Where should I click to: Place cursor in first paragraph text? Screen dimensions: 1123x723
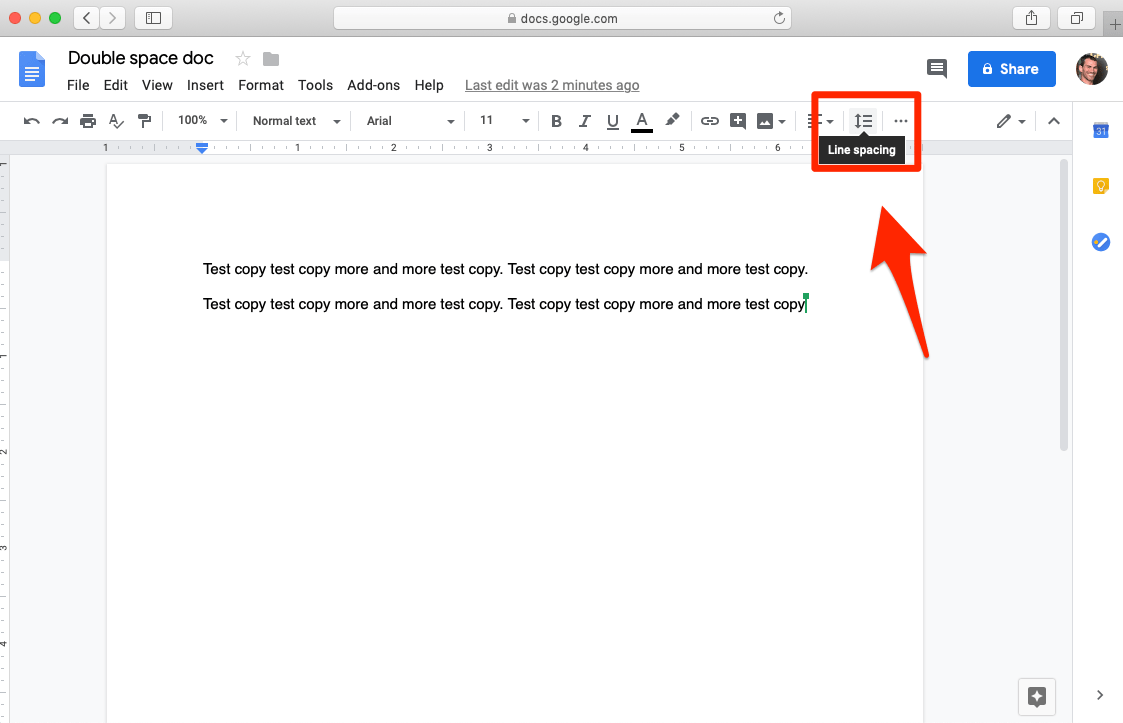505,269
